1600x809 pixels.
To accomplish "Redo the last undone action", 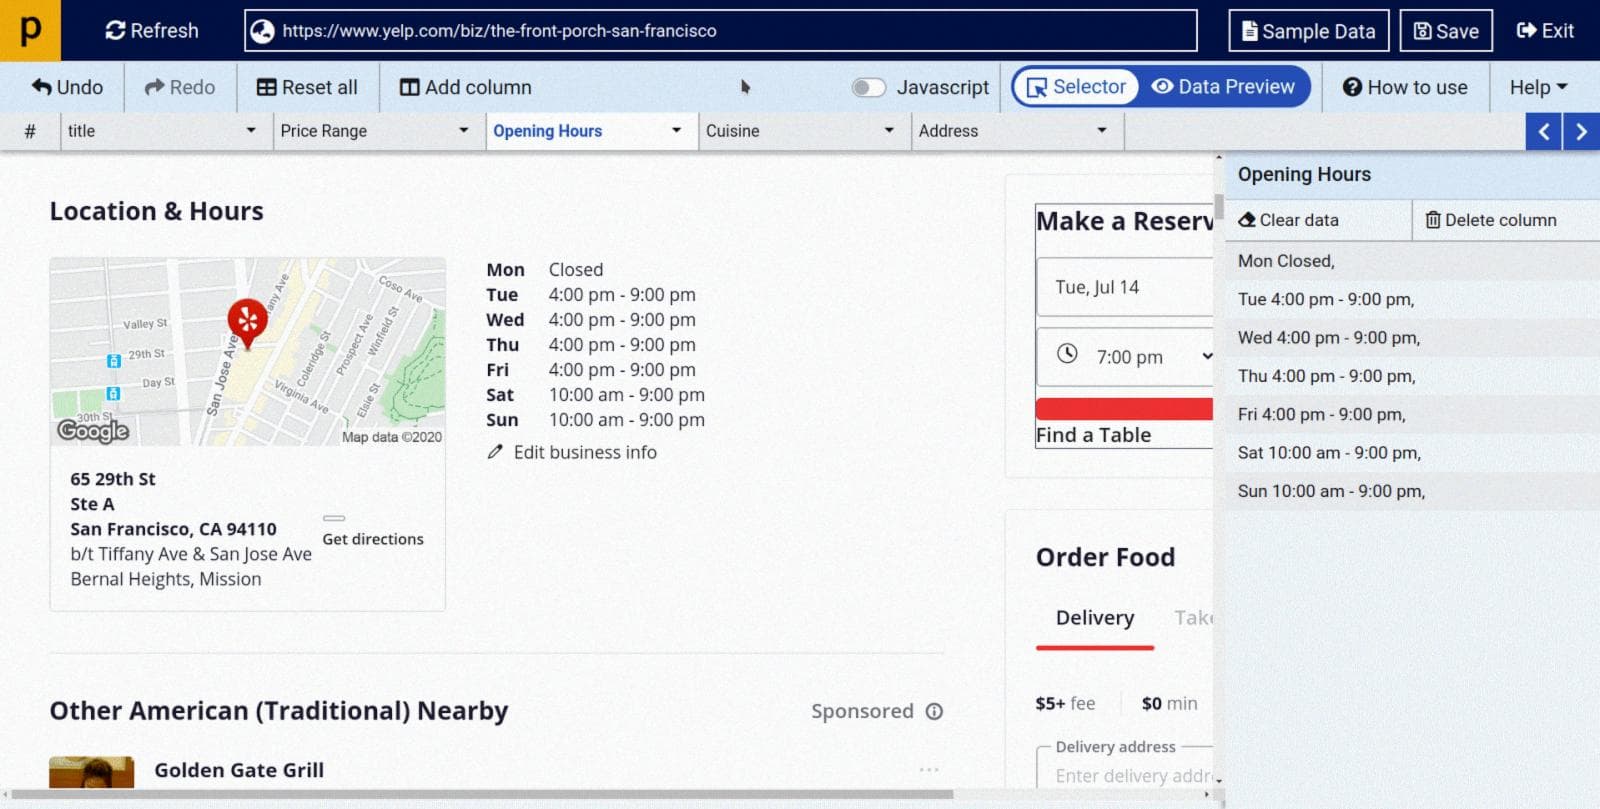I will coord(180,87).
